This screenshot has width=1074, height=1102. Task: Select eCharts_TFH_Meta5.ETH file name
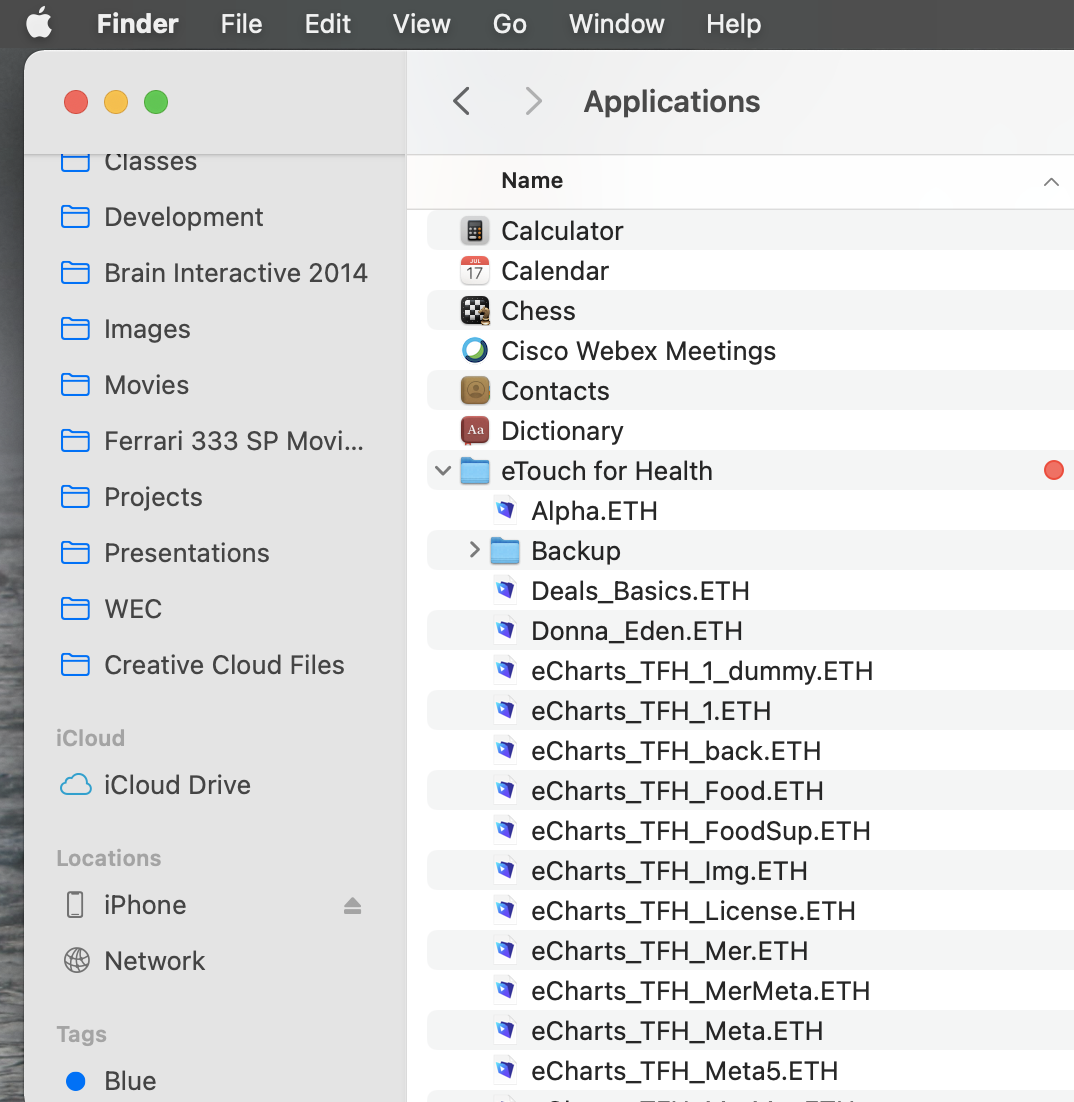point(685,1072)
